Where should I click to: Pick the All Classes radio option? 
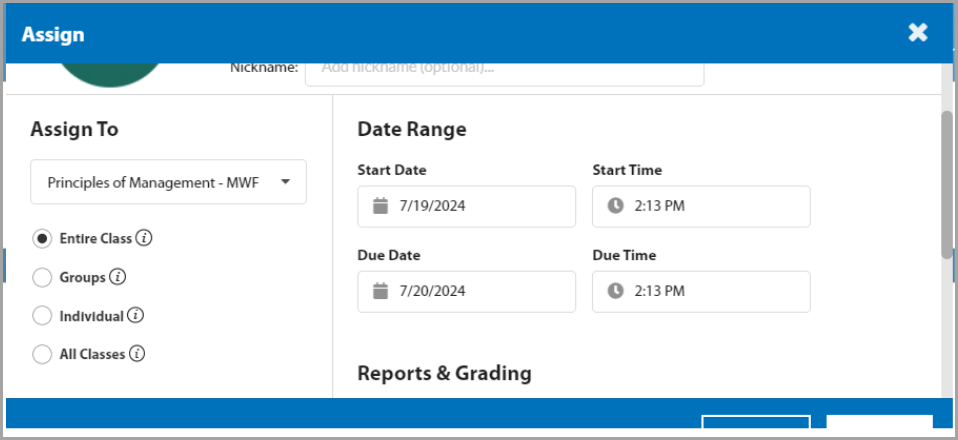point(42,354)
